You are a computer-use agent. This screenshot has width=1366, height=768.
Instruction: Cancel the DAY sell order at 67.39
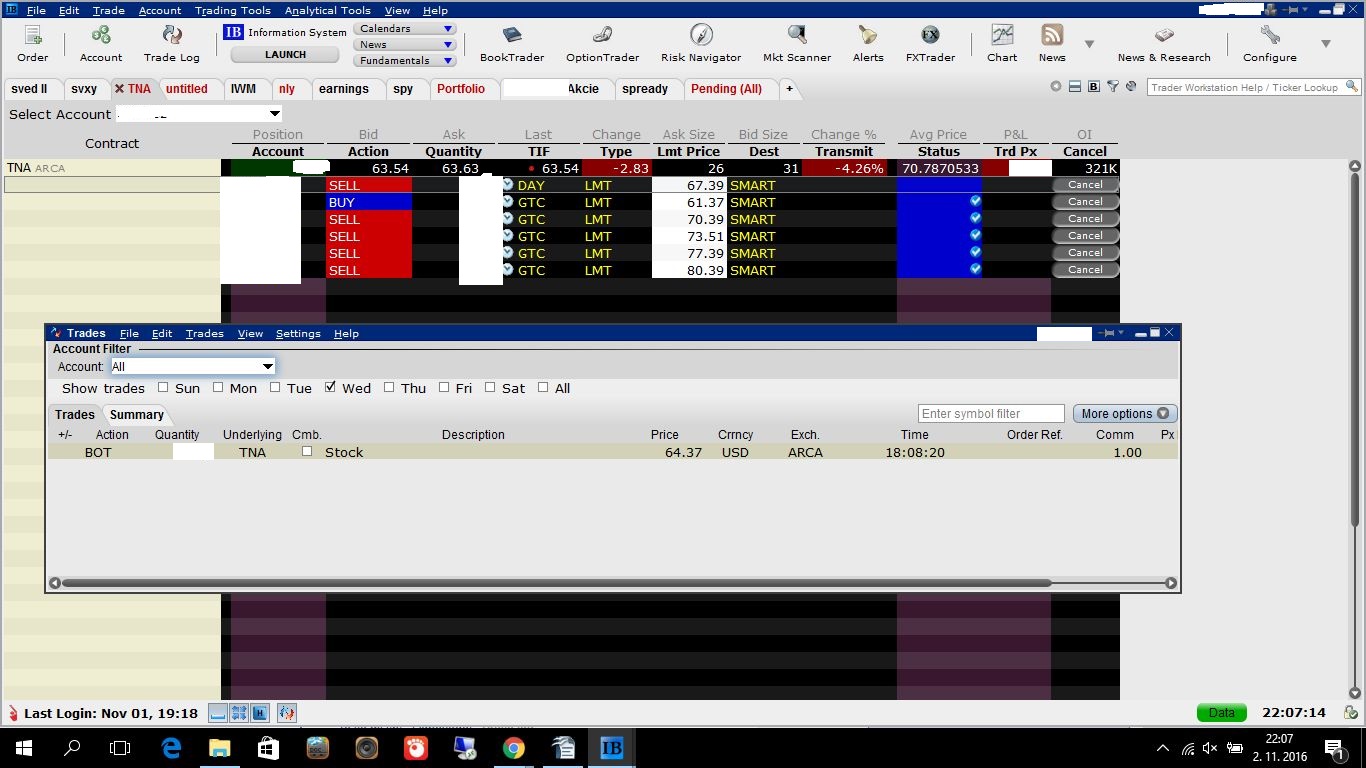(1085, 185)
